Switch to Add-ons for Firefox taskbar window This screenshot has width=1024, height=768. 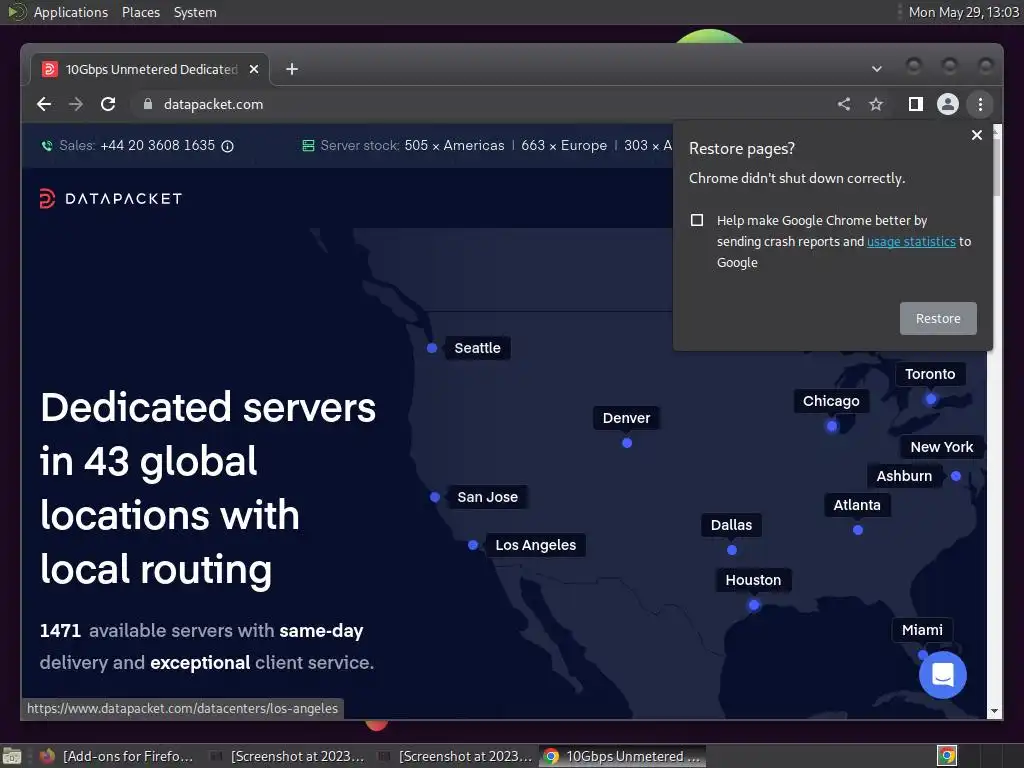tap(117, 756)
